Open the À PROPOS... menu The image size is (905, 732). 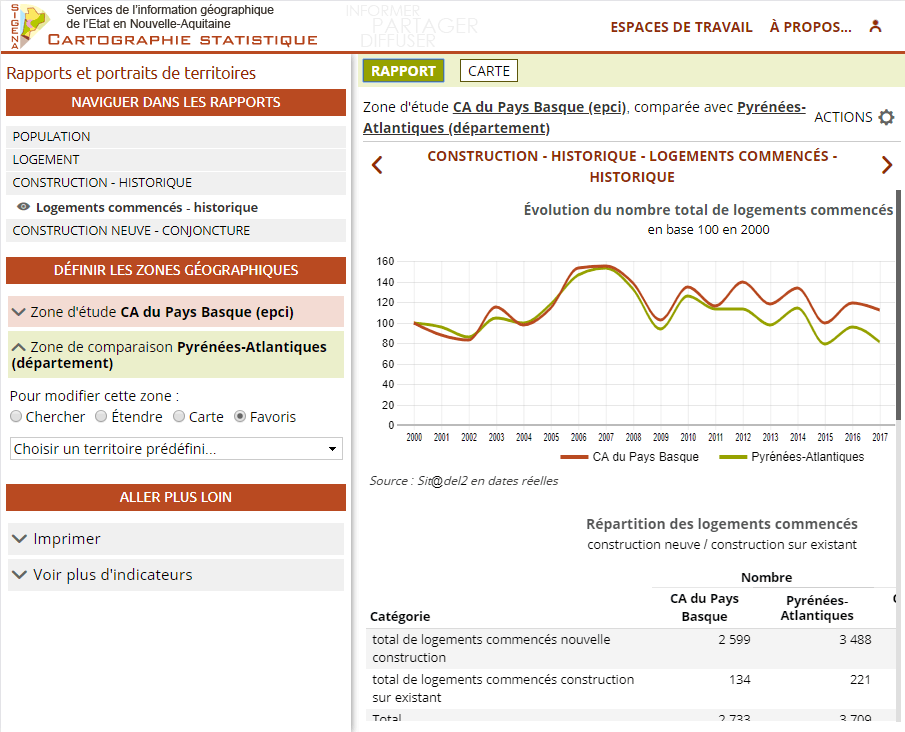click(810, 27)
